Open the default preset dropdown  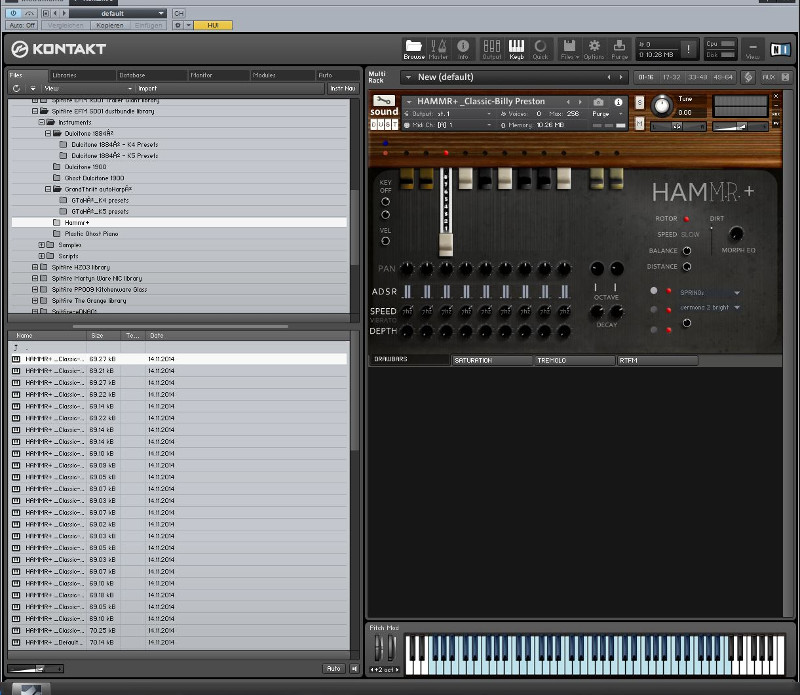coord(118,13)
